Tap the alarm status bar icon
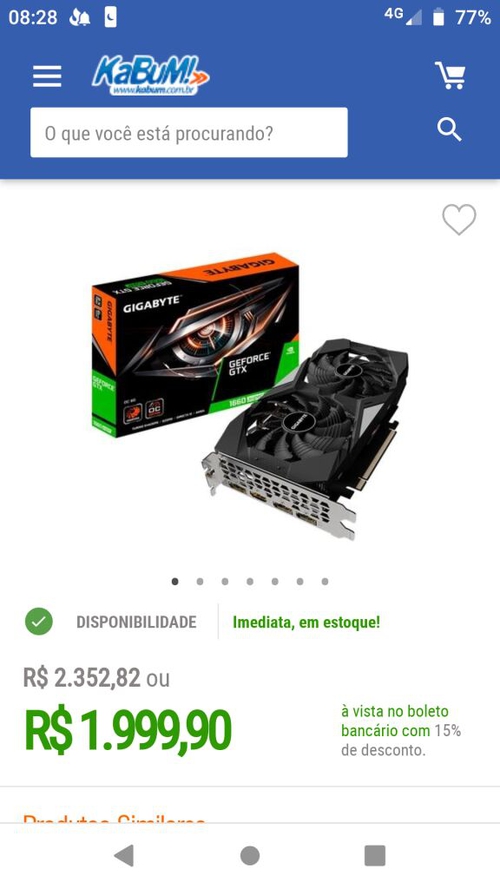 pyautogui.click(x=79, y=19)
